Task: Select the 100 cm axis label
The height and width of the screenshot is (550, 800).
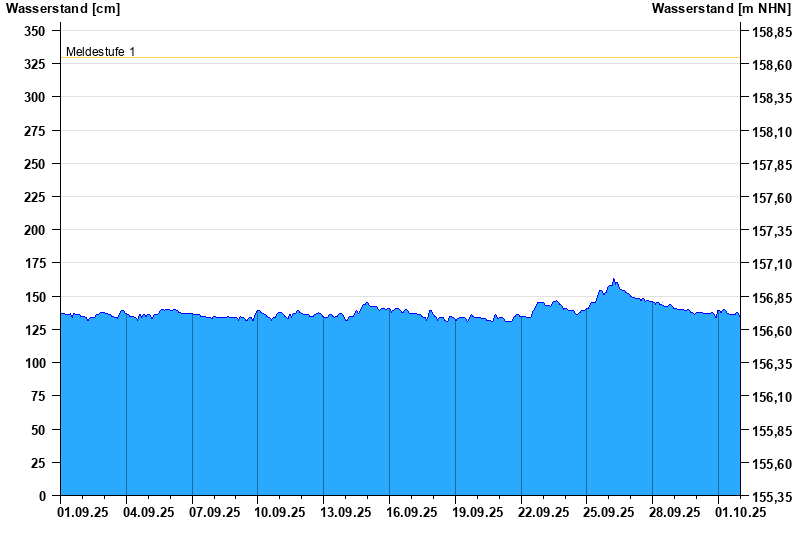Action: (x=35, y=363)
